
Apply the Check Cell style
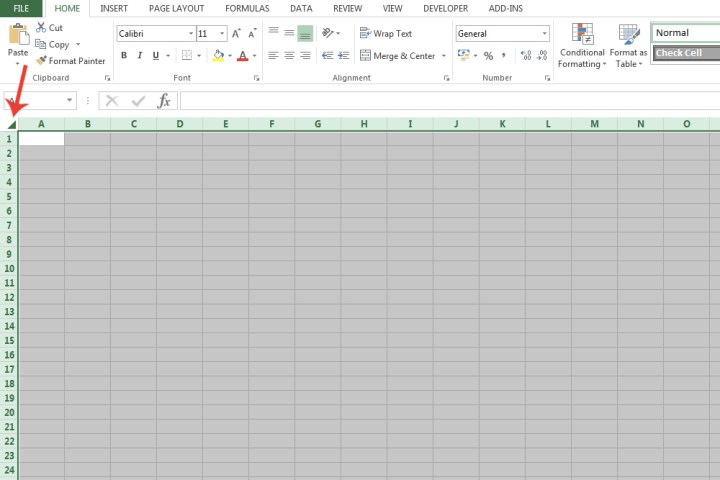coord(685,53)
